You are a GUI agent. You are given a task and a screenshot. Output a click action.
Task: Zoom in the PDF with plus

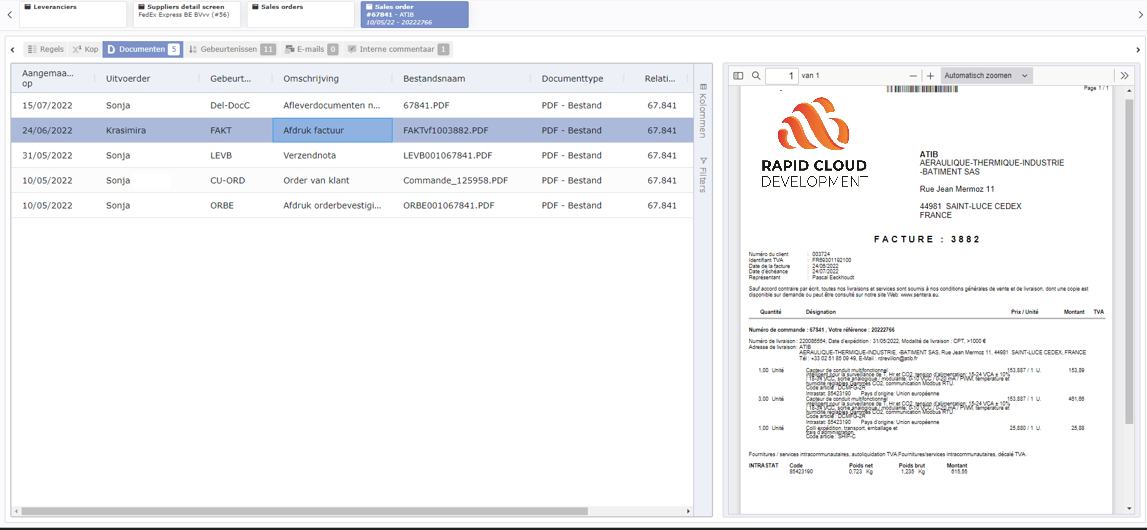coord(930,76)
